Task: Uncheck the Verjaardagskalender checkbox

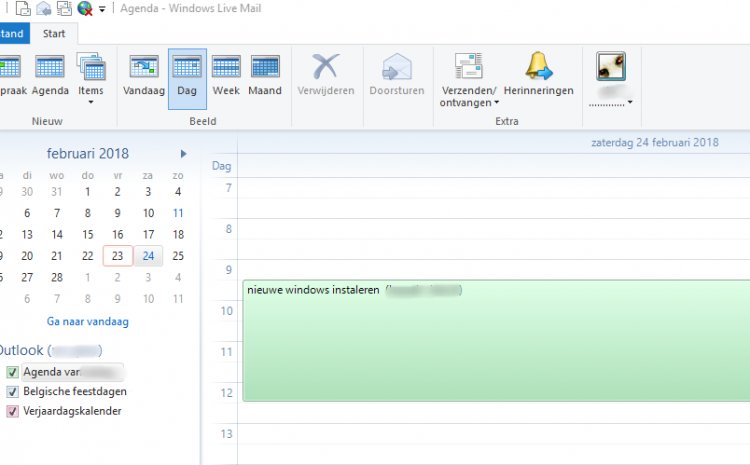Action: click(13, 410)
